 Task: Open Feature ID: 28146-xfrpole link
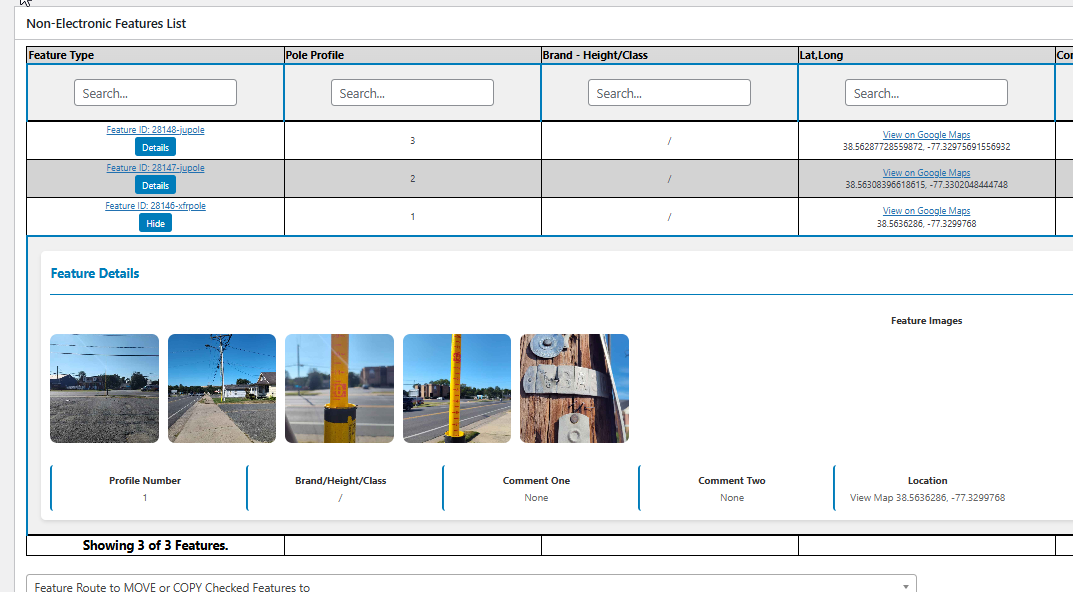point(155,205)
